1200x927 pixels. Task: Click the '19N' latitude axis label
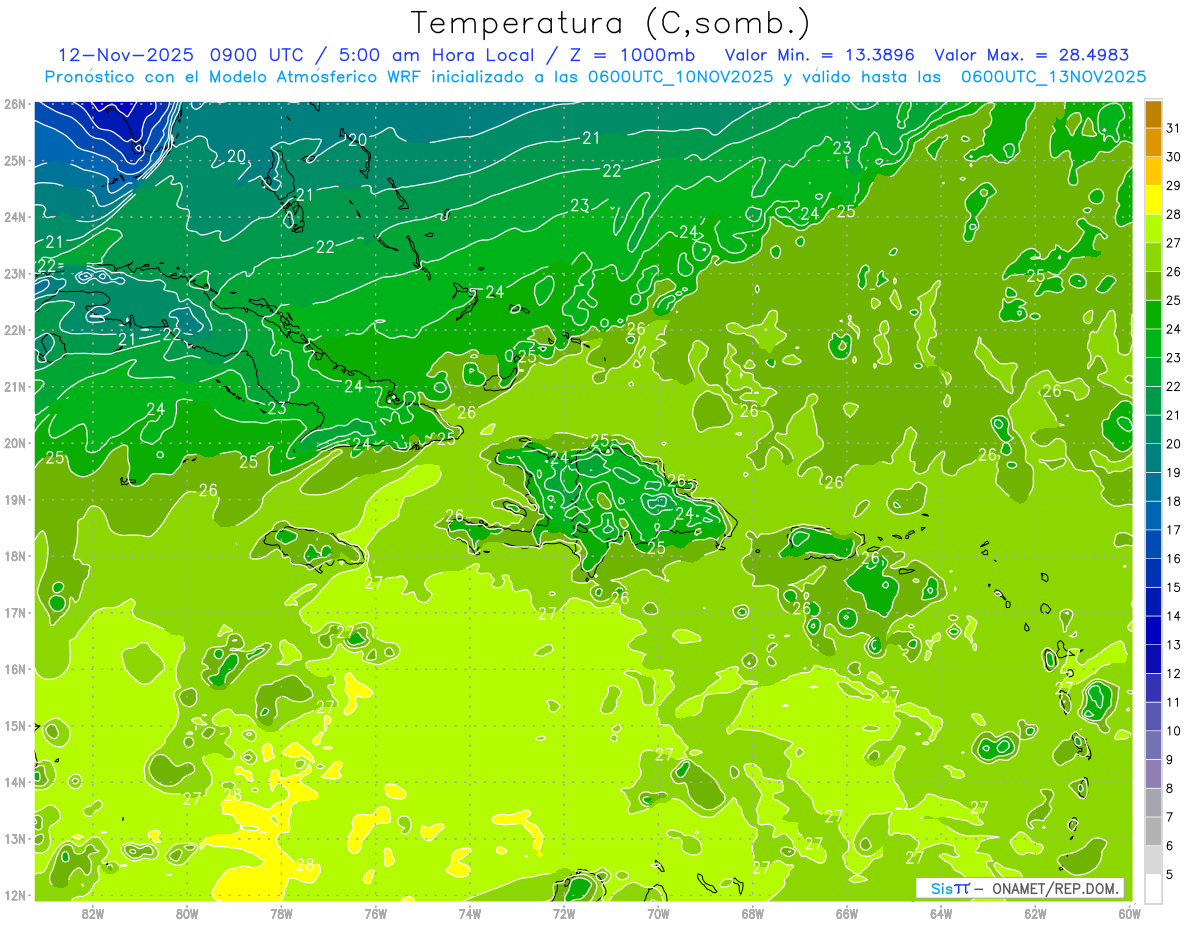tap(15, 500)
